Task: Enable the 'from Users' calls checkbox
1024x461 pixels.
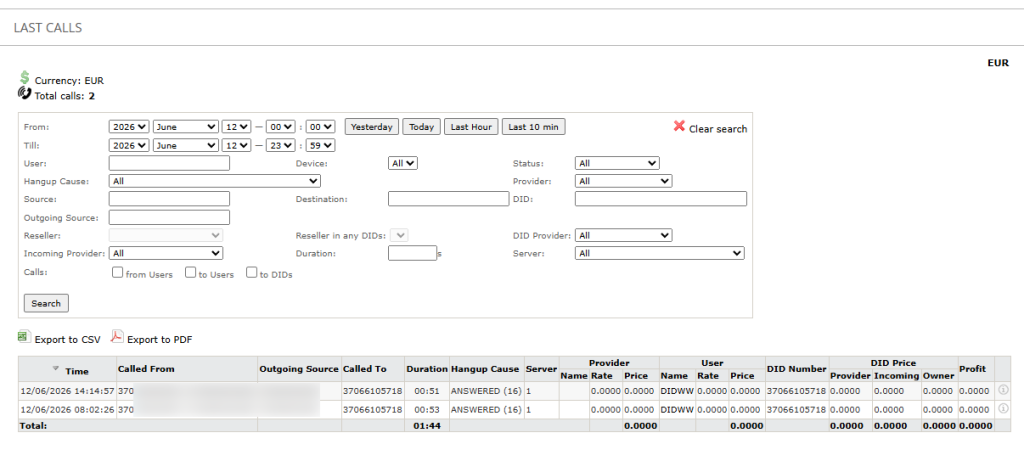Action: coord(118,273)
